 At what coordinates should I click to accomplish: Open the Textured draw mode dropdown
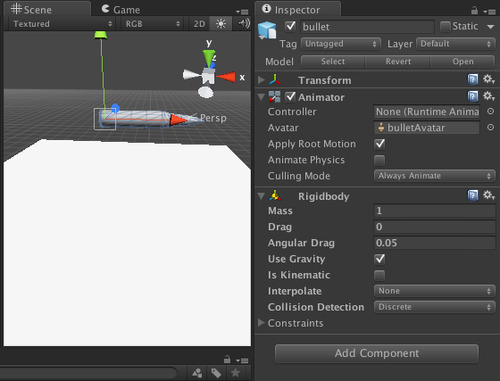pos(62,24)
